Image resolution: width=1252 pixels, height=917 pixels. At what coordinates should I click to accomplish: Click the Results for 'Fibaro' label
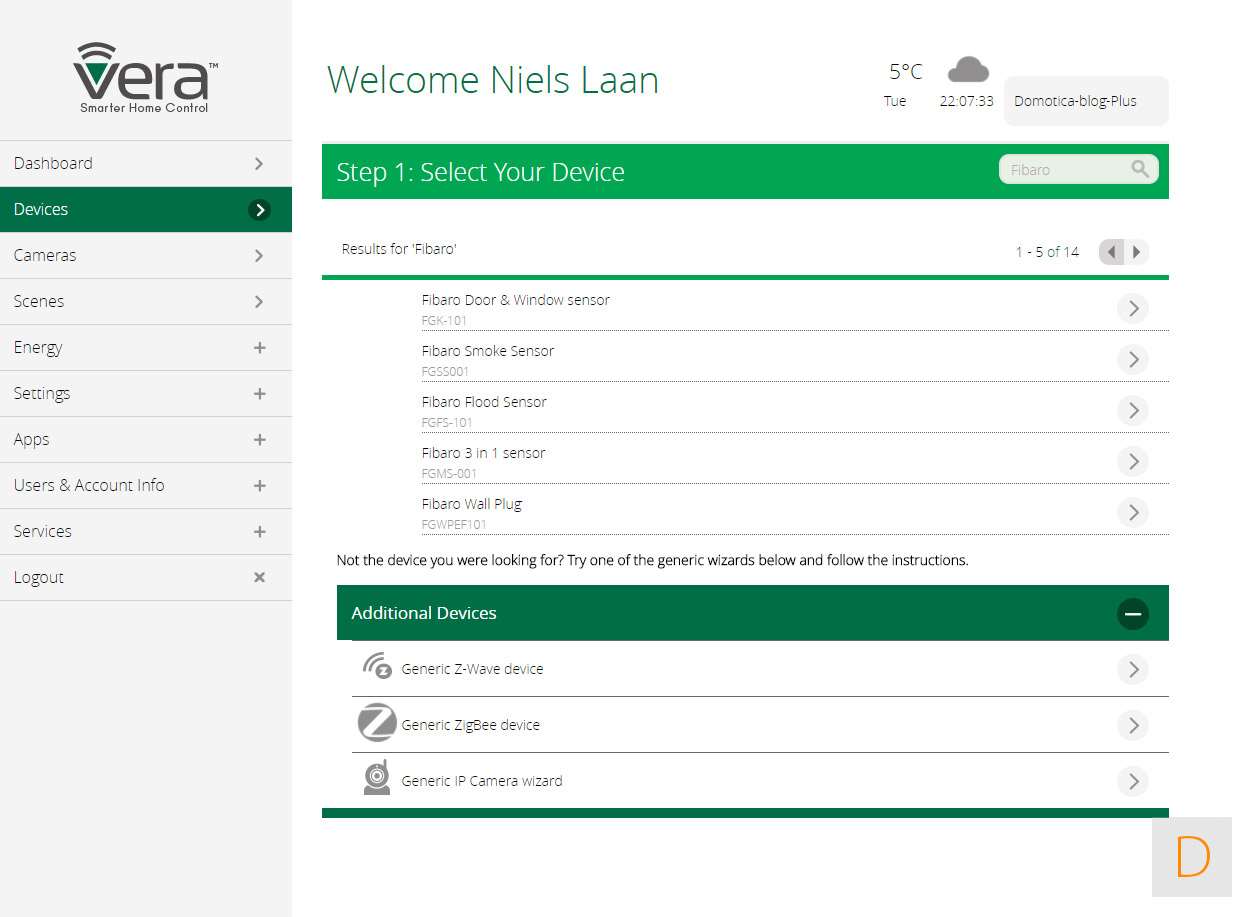pyautogui.click(x=399, y=249)
